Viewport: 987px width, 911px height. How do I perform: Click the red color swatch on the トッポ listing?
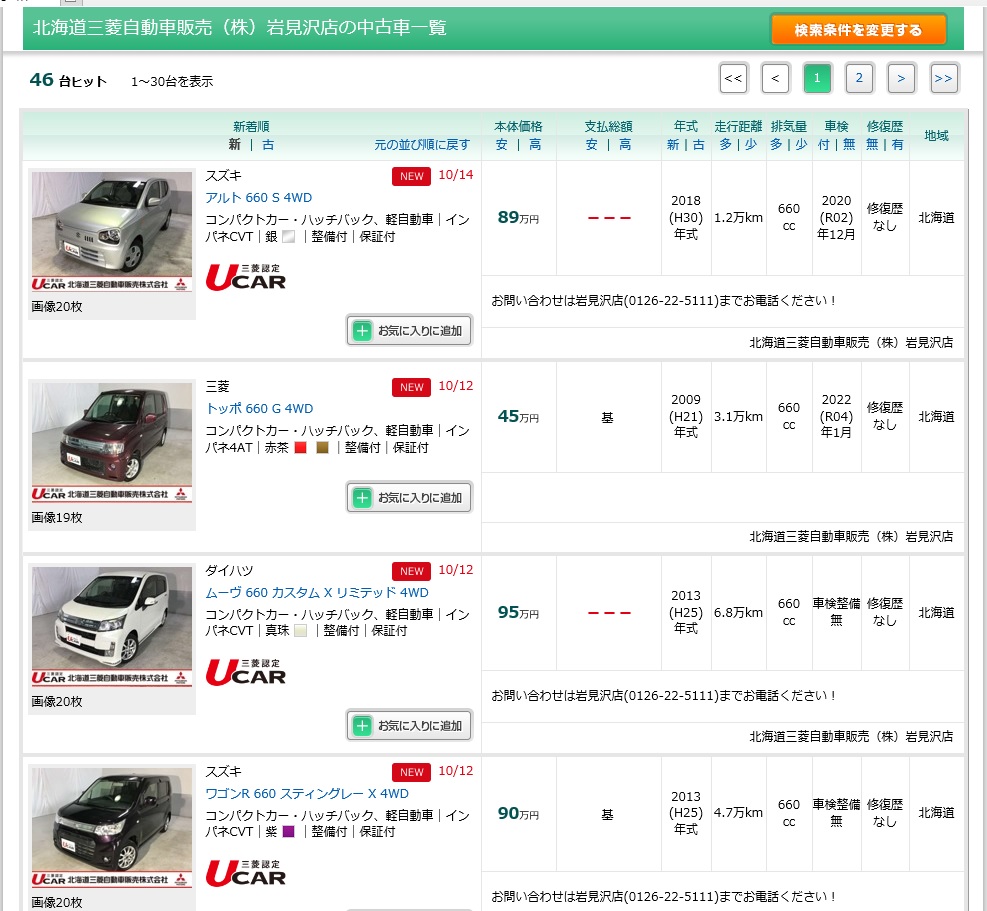[301, 448]
